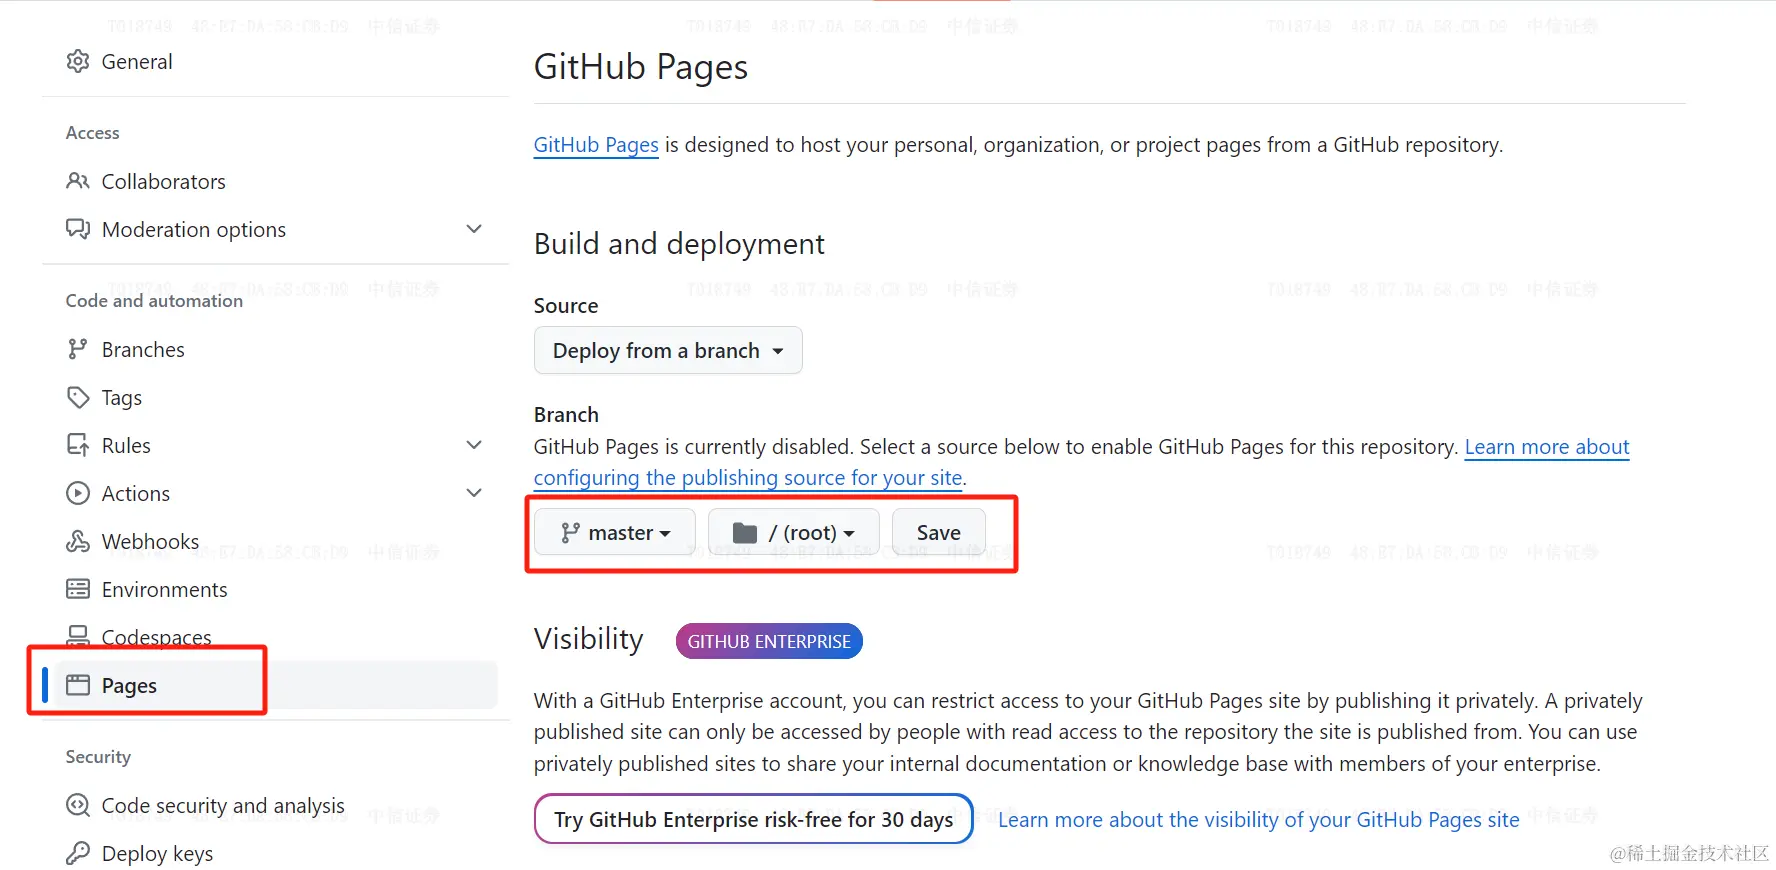Click the General gear icon
Viewport: 1776px width, 870px height.
point(78,62)
